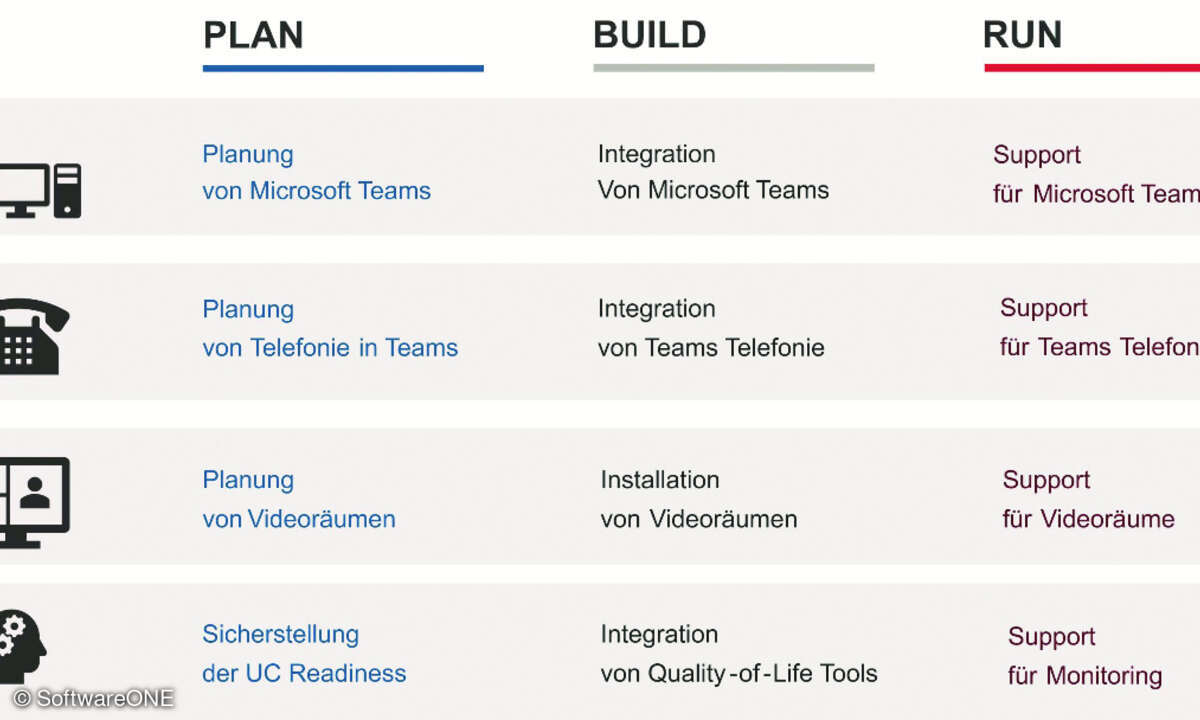Screen dimensions: 1200x720
Task: Click the gray line under BUILD
Action: point(733,68)
